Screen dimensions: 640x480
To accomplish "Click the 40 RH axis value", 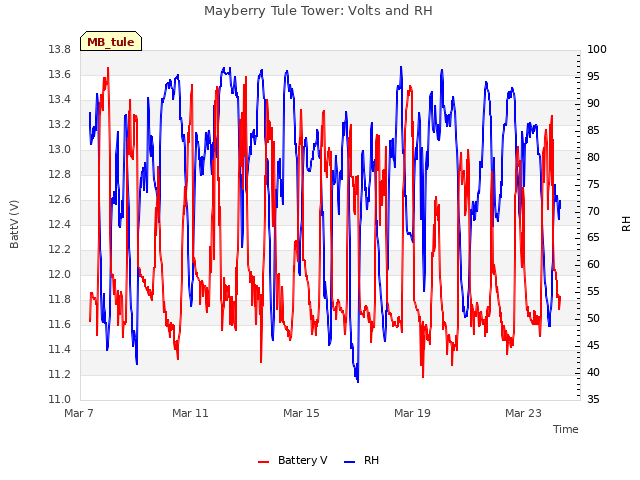I will coord(593,373).
